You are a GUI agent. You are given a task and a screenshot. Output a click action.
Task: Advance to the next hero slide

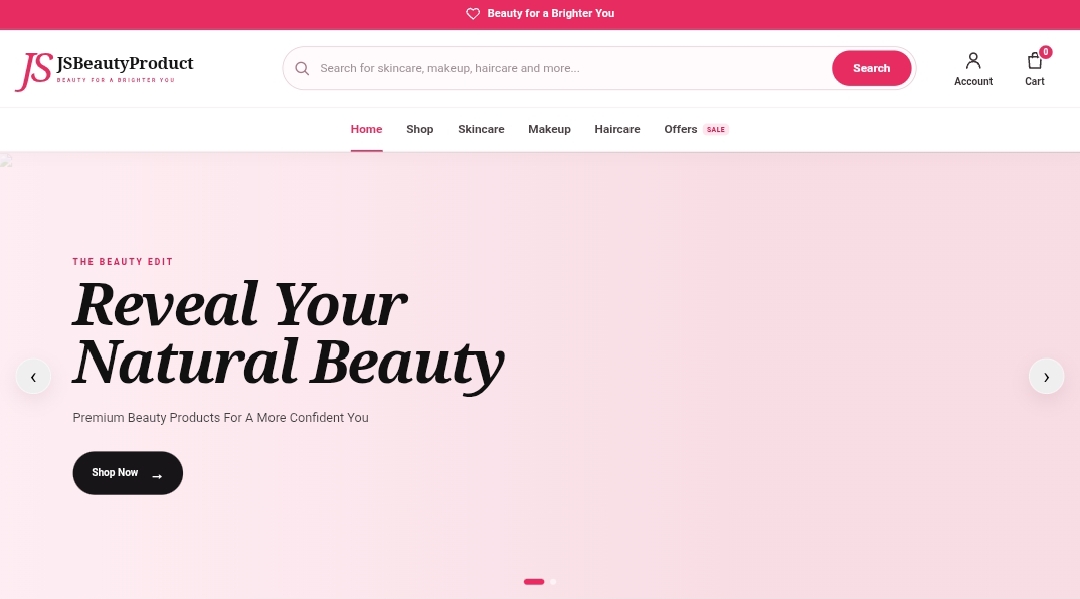point(1046,377)
